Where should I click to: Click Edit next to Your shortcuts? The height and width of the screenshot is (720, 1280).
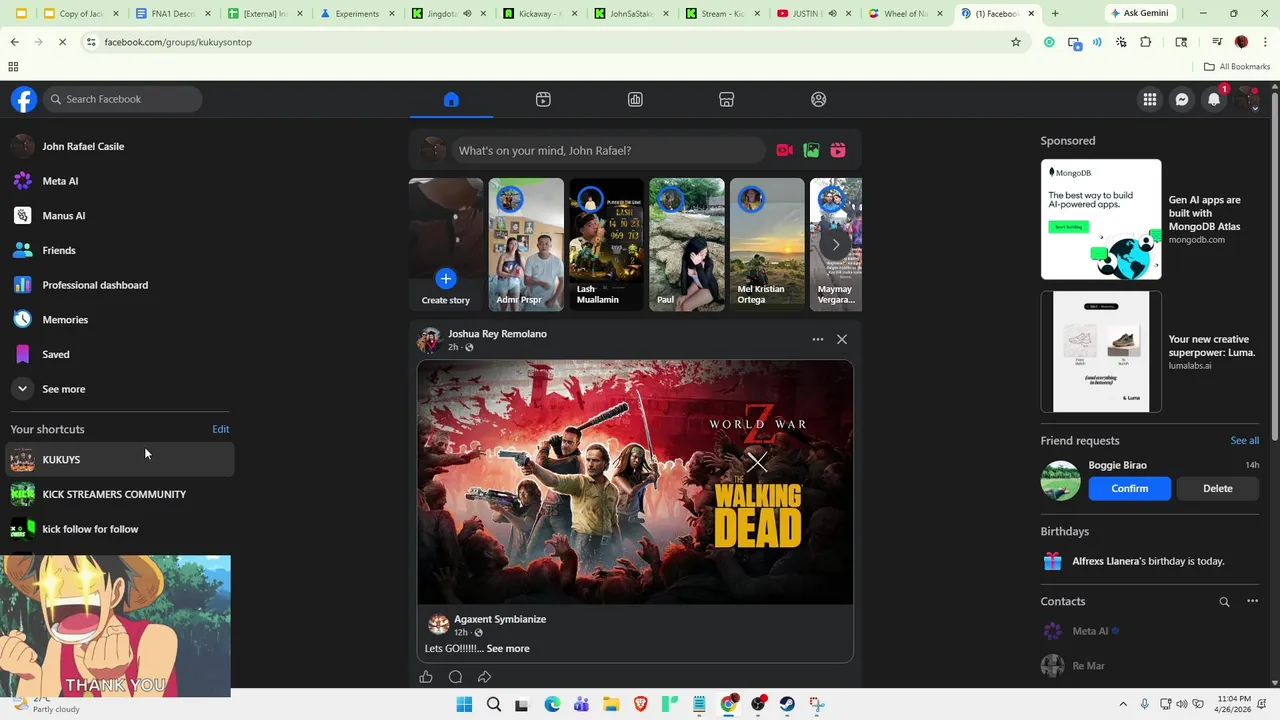(x=220, y=429)
